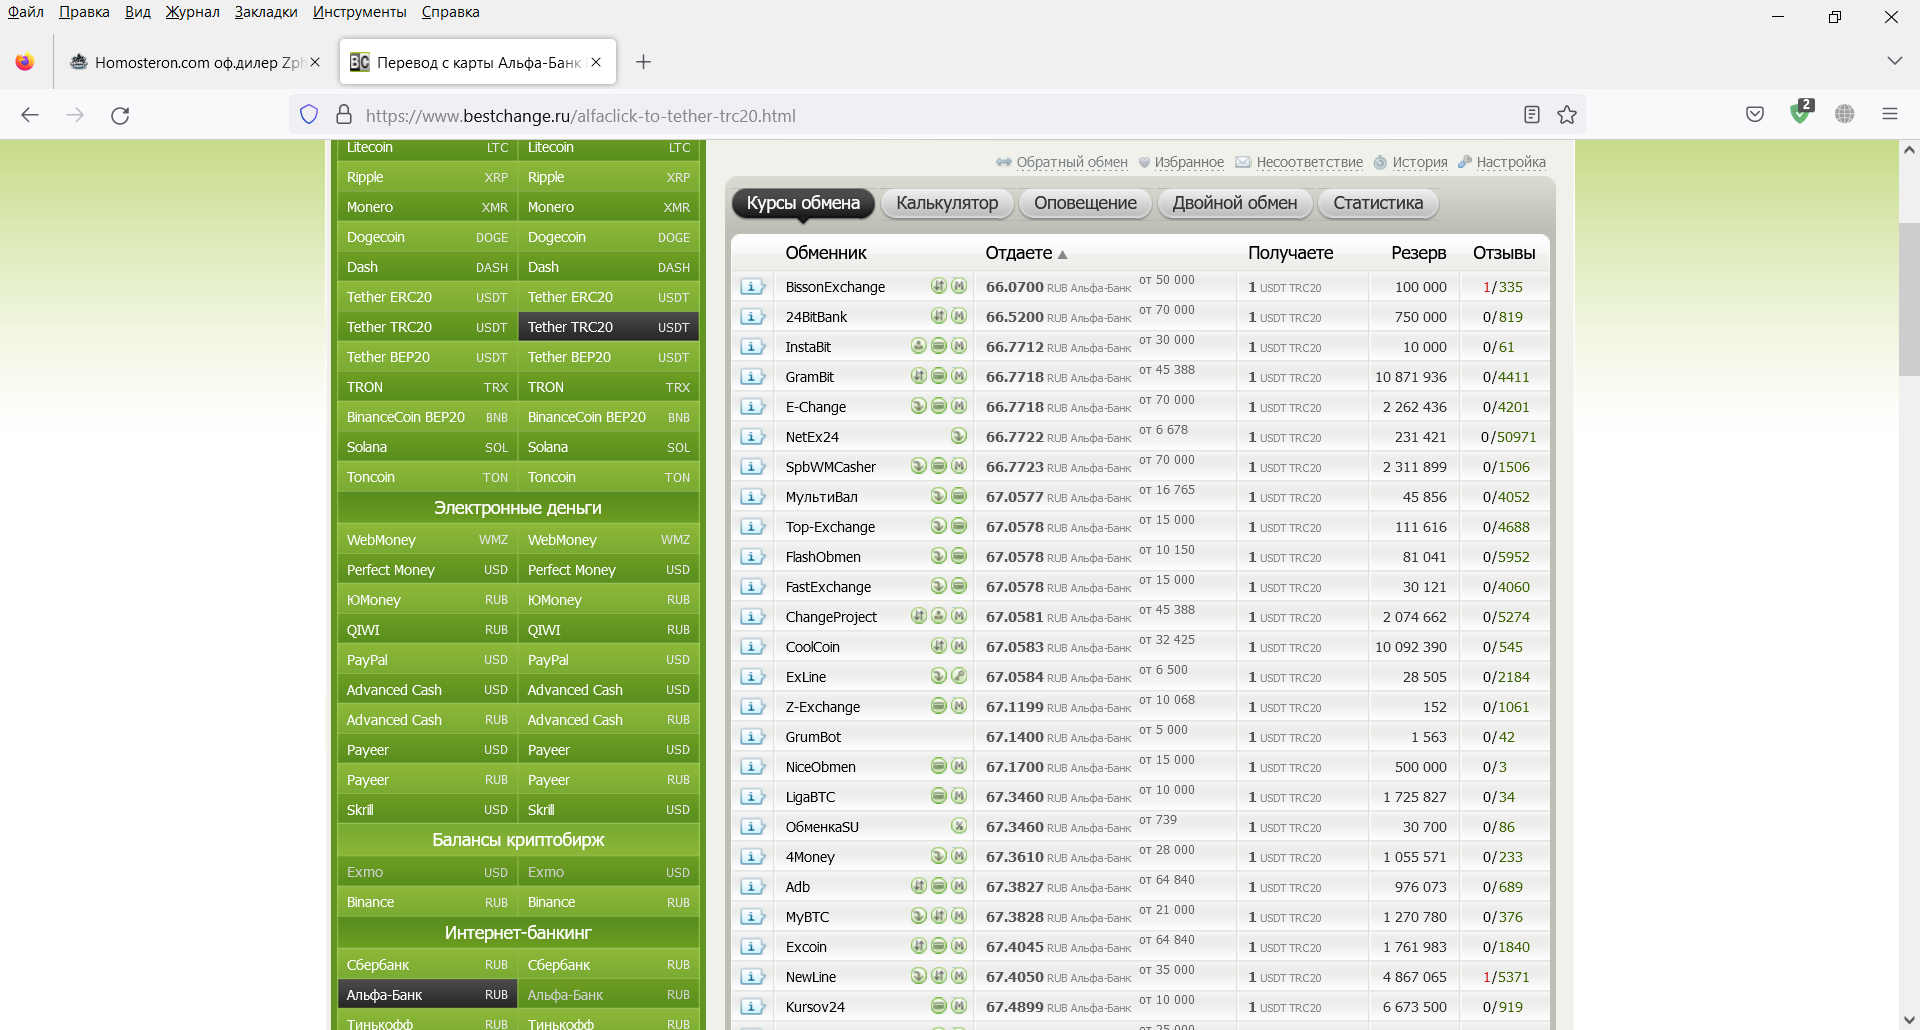Open the Закладки menu
Image resolution: width=1920 pixels, height=1030 pixels.
pos(266,12)
